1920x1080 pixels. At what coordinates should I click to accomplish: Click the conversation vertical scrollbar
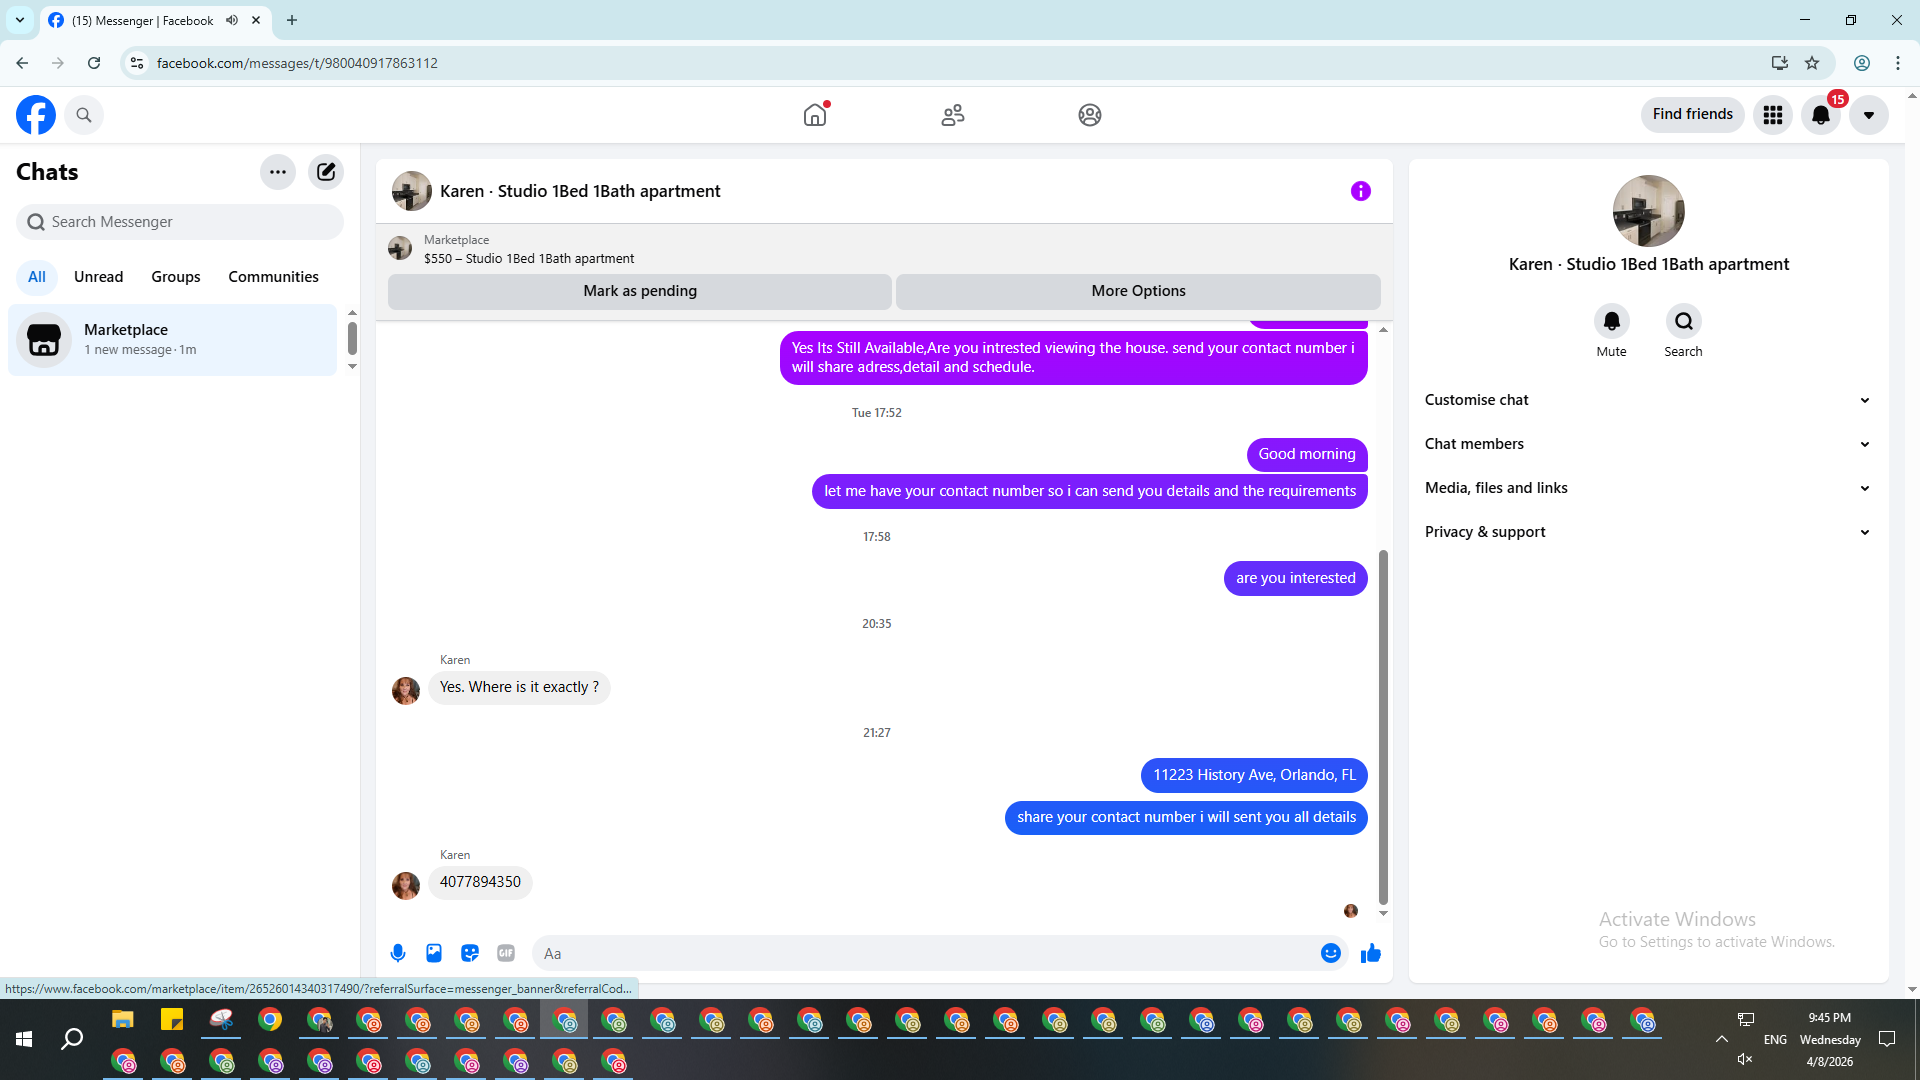[x=1383, y=725]
